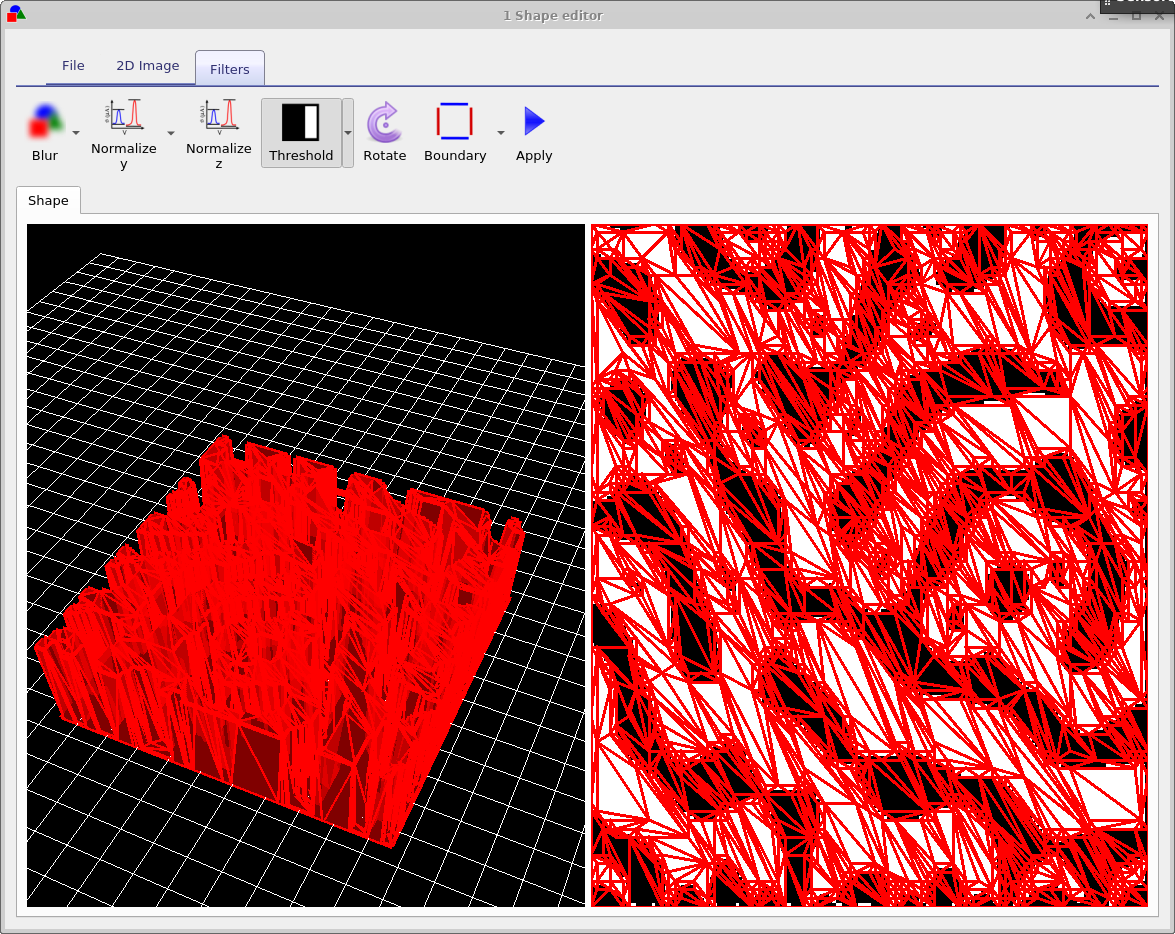Close the Shape editor window
1175x934 pixels.
tap(1159, 16)
